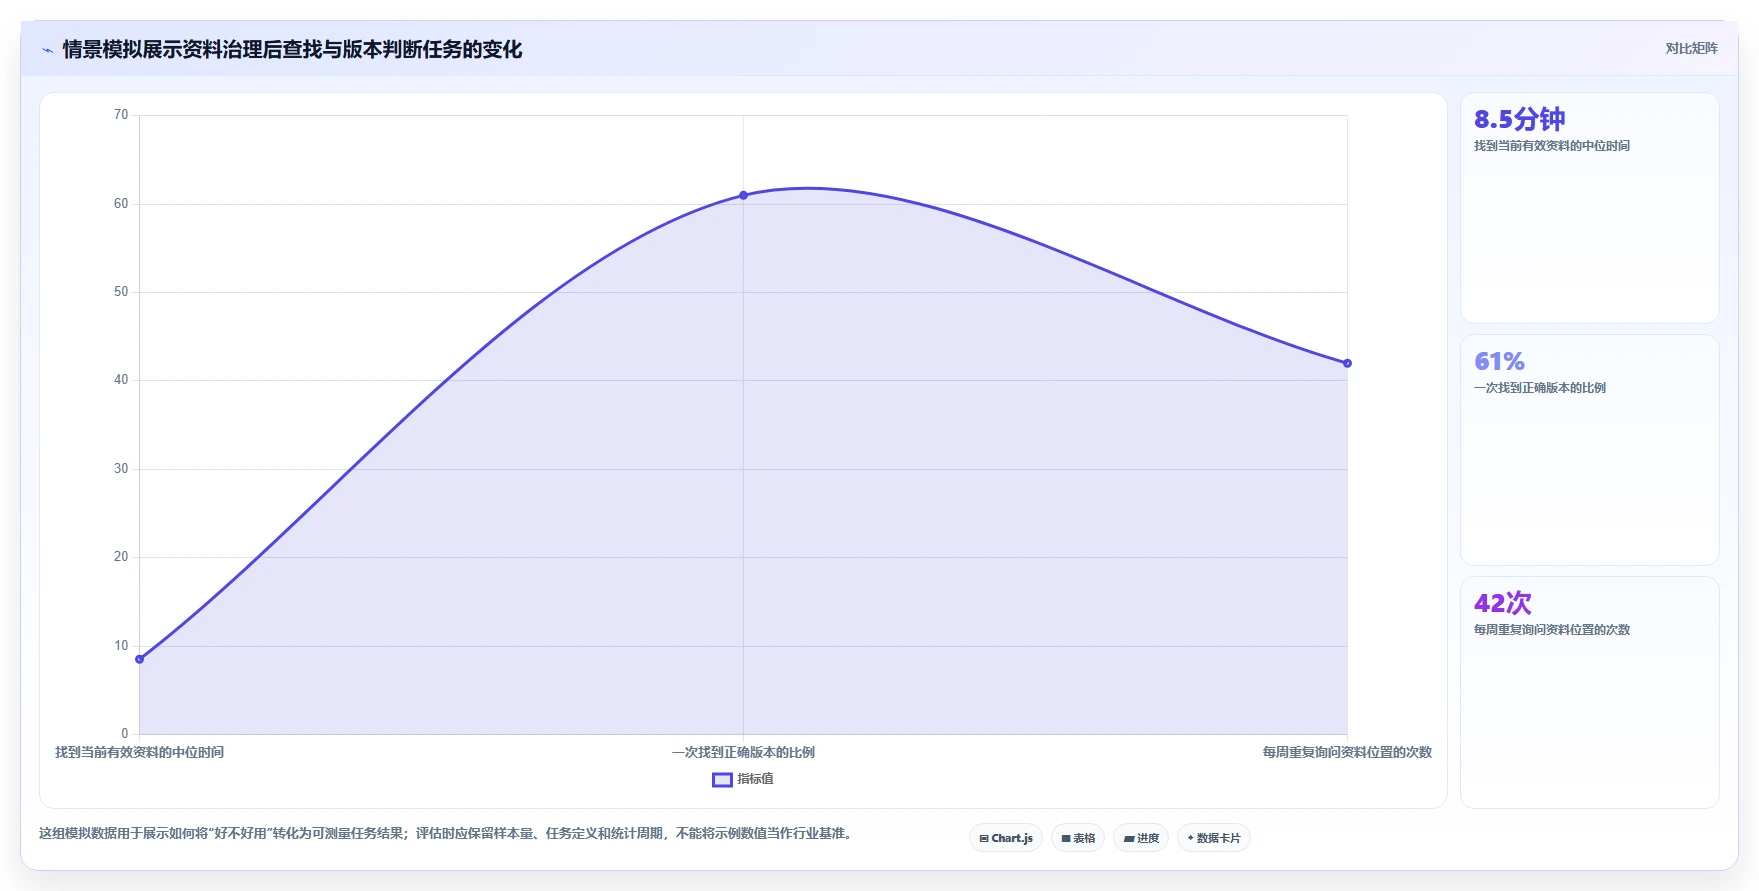Click y-axis tick label 10
1759x891 pixels.
121,646
